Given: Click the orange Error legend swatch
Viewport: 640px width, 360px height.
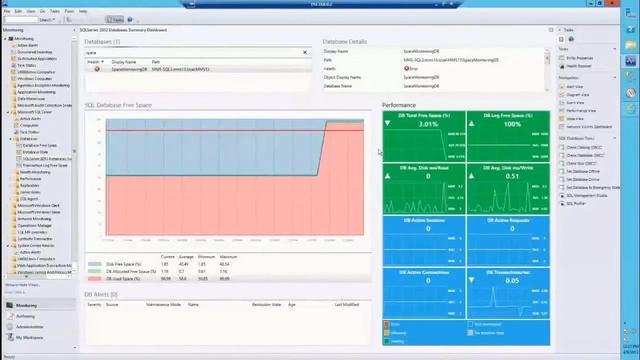Looking at the screenshot, I should [x=387, y=324].
